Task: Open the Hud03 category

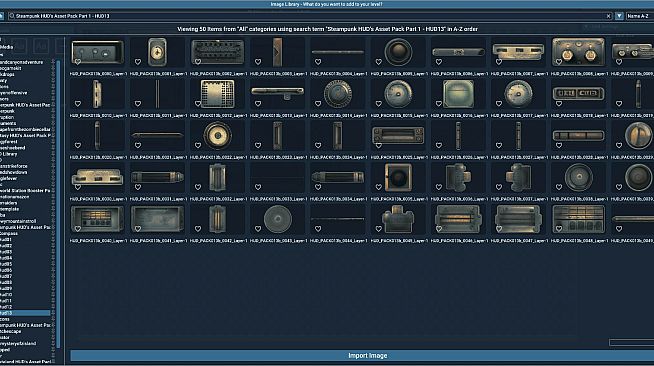Action: coord(6,252)
